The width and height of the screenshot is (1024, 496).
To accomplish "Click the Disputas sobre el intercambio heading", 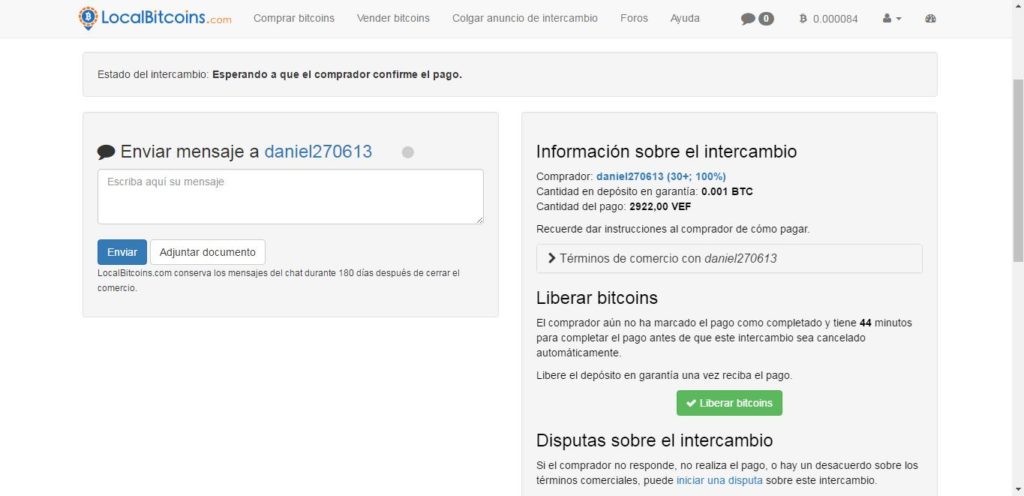I will point(654,441).
